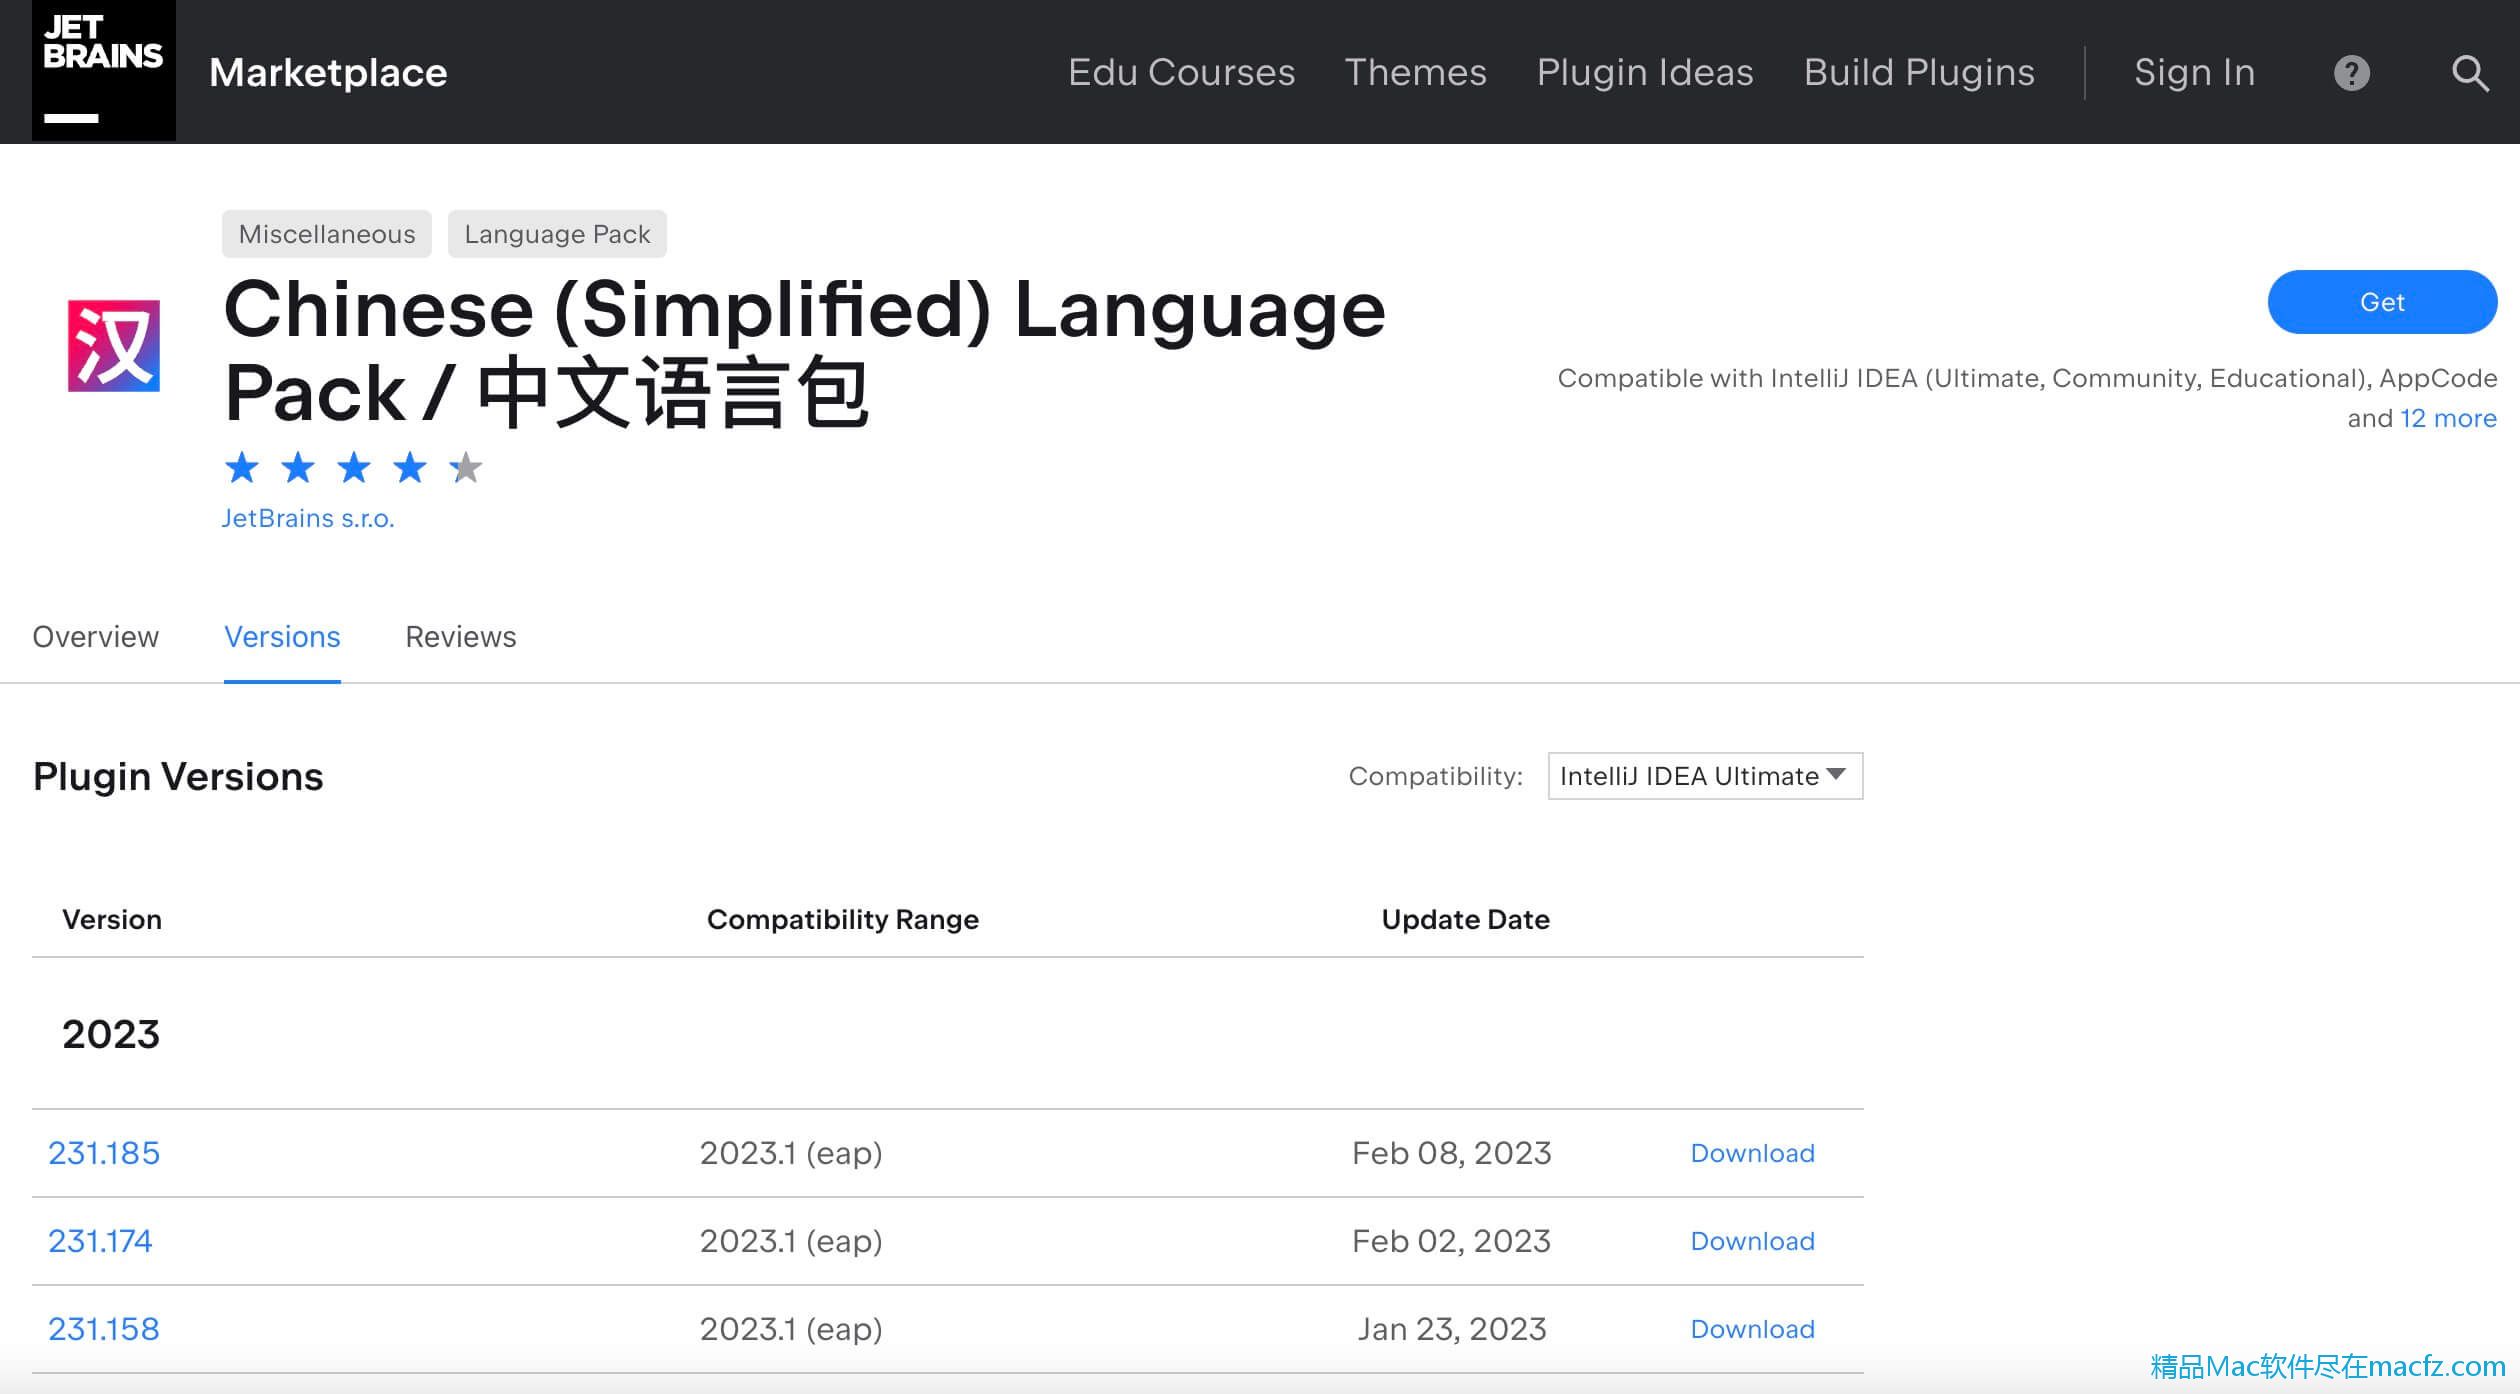This screenshot has width=2520, height=1394.
Task: Click the 2023 year group heading
Action: (x=111, y=1034)
